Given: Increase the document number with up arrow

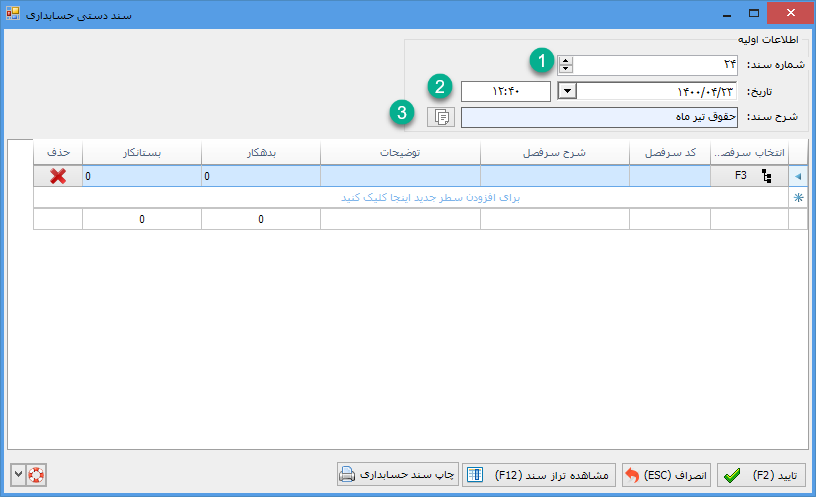Looking at the screenshot, I should coord(566,61).
